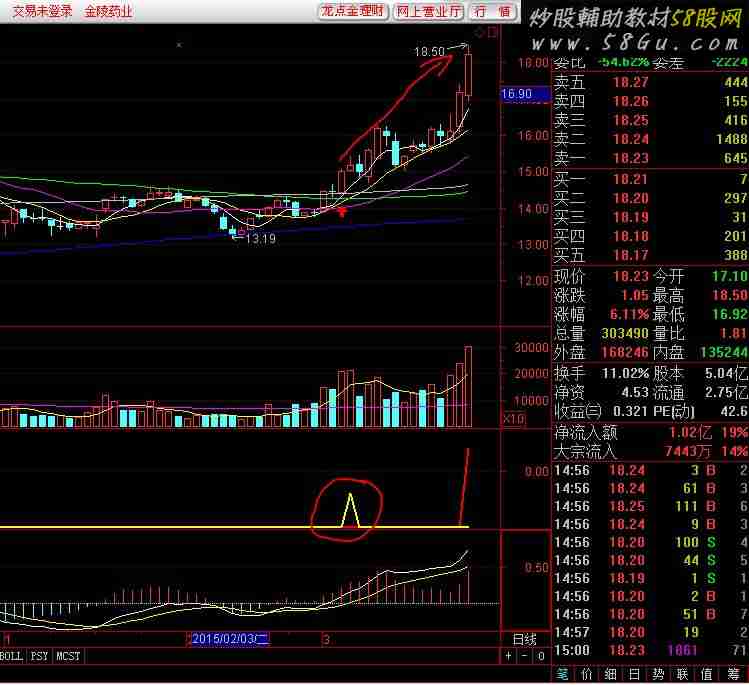Viewport: 749px width, 685px height.
Task: Select the MCST indicator tab
Action: [68, 656]
